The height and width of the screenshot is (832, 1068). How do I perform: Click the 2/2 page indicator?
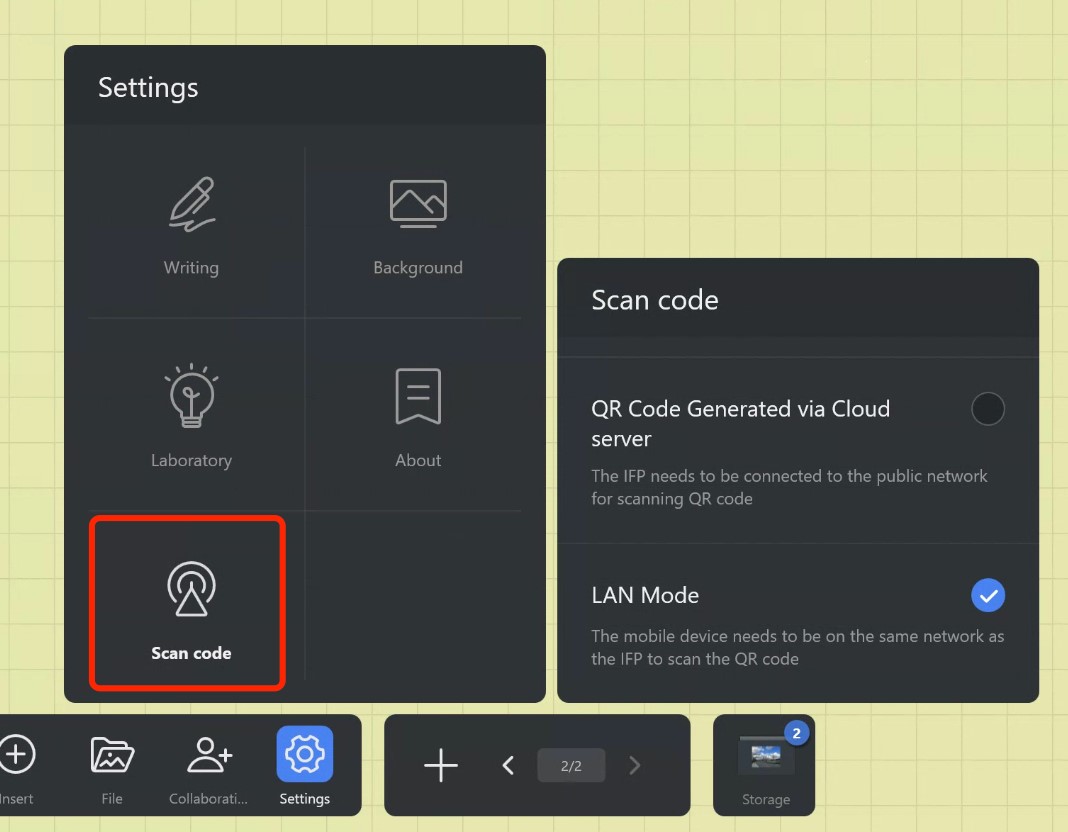(571, 766)
